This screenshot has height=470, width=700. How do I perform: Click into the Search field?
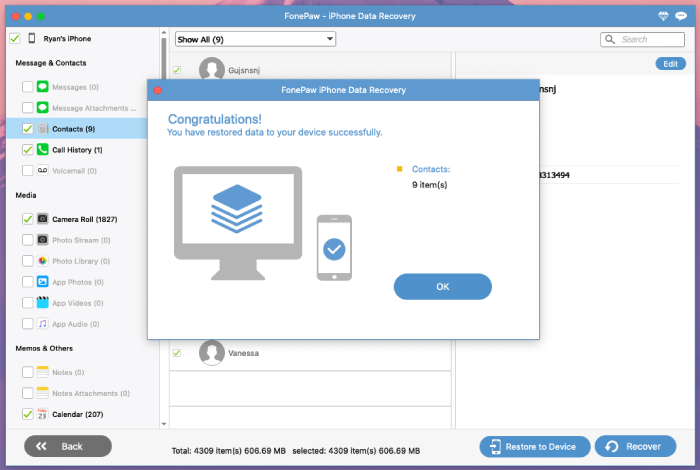pyautogui.click(x=642, y=39)
